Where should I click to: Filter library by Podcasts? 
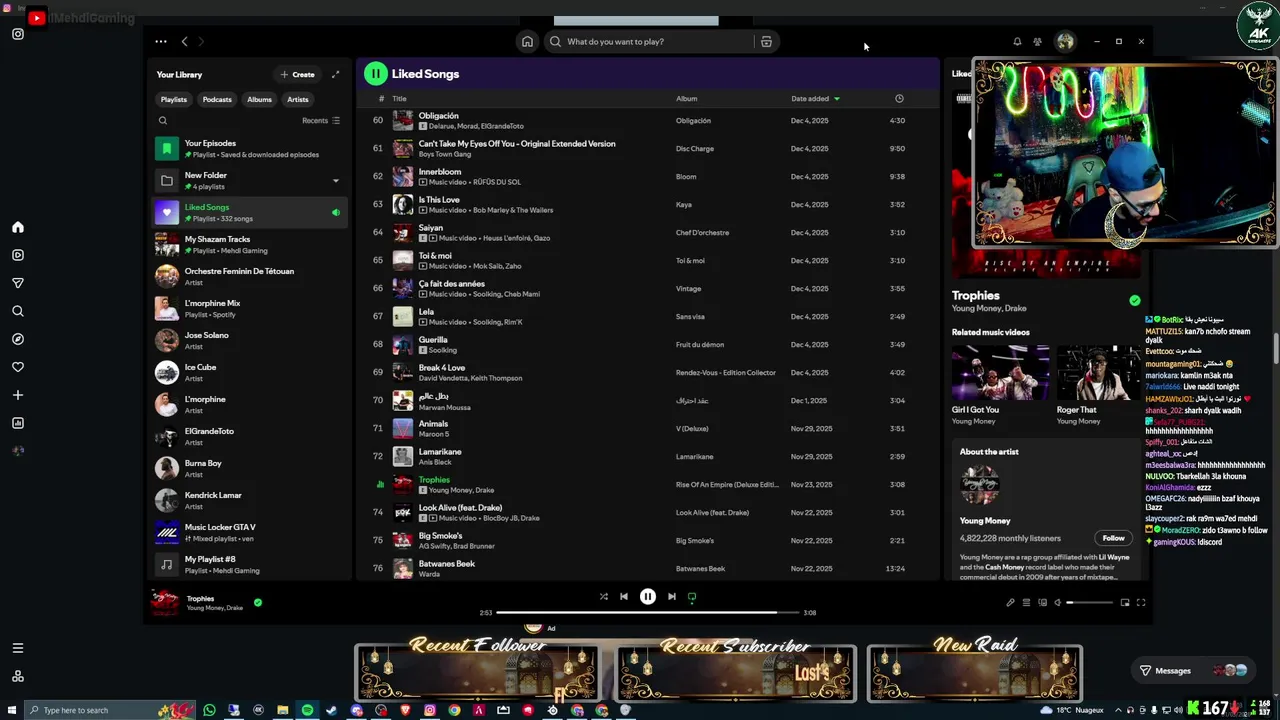pos(217,99)
